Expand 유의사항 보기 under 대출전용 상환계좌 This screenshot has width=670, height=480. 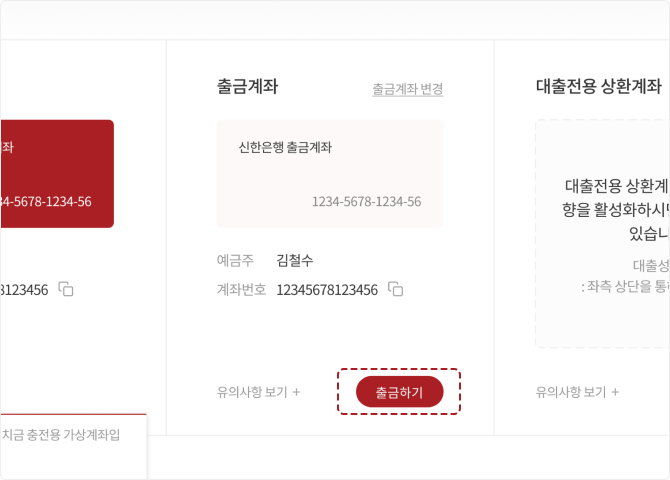click(x=577, y=392)
